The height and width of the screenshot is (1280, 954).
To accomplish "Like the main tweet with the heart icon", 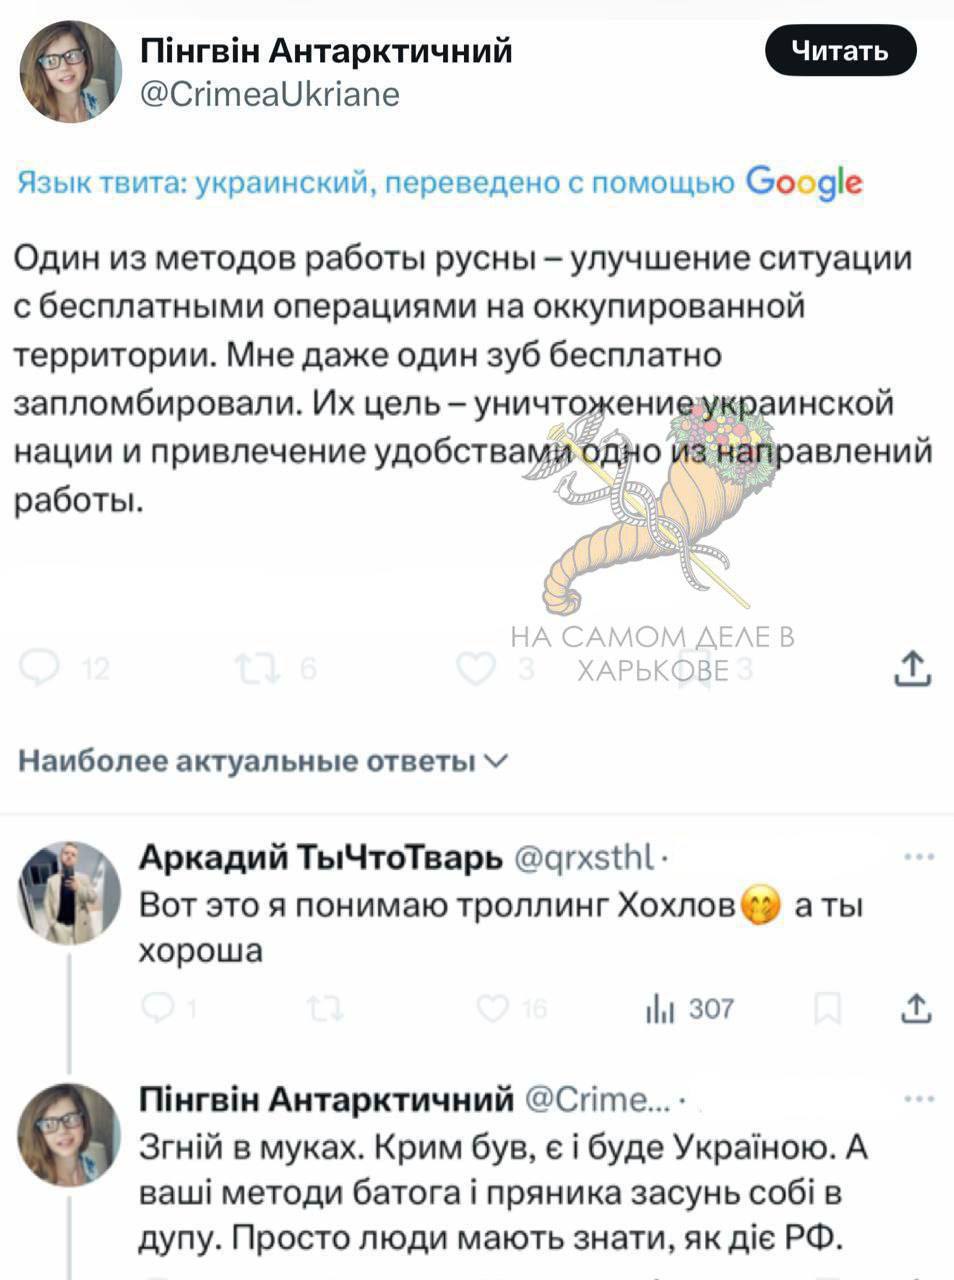I will (x=476, y=668).
